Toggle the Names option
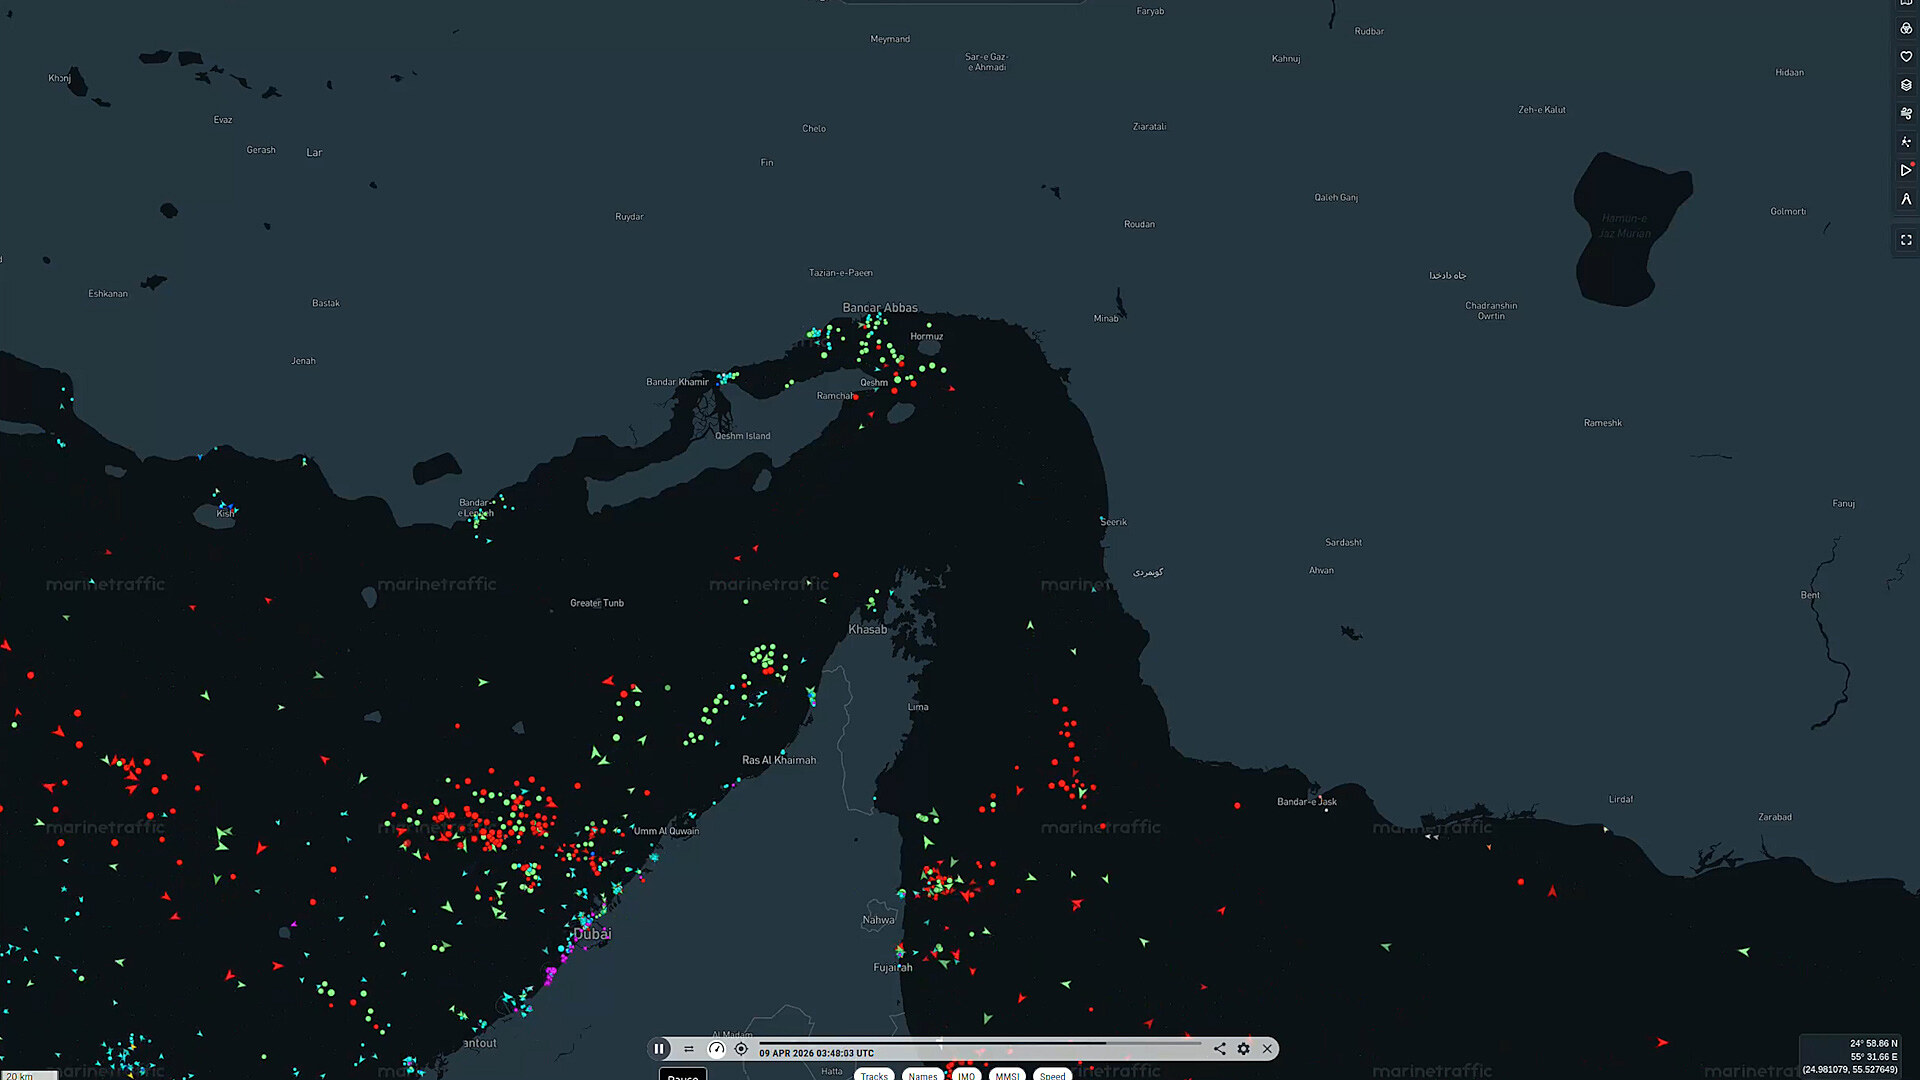 coord(923,1075)
